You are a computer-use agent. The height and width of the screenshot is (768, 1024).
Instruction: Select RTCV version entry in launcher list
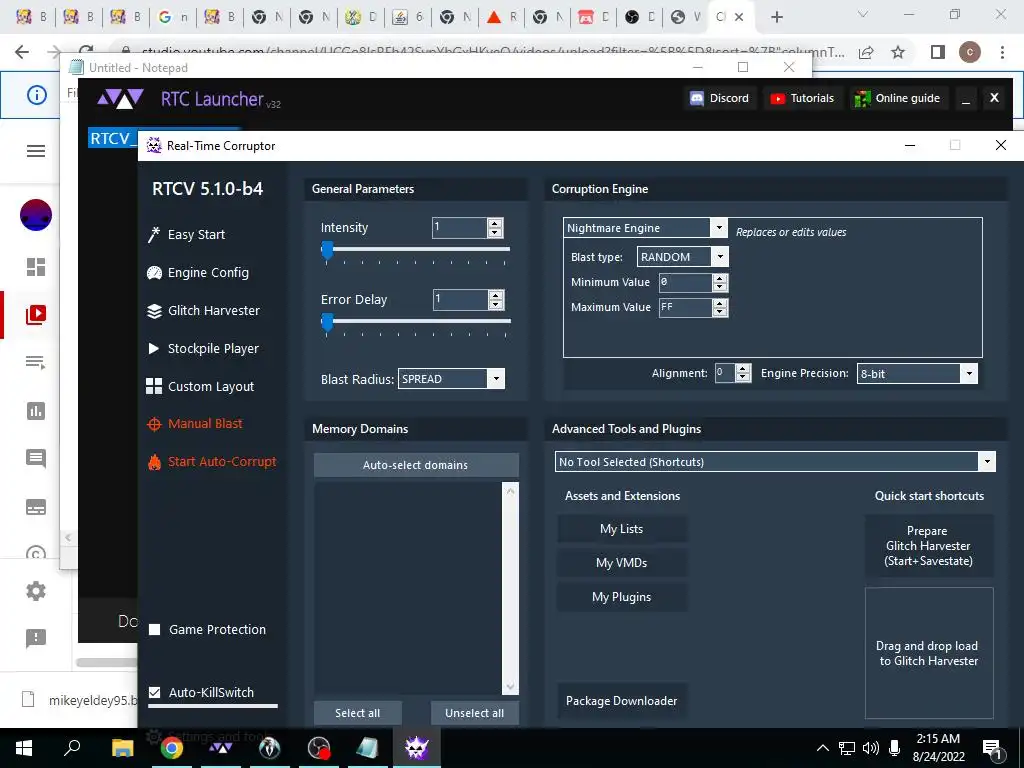pos(112,138)
